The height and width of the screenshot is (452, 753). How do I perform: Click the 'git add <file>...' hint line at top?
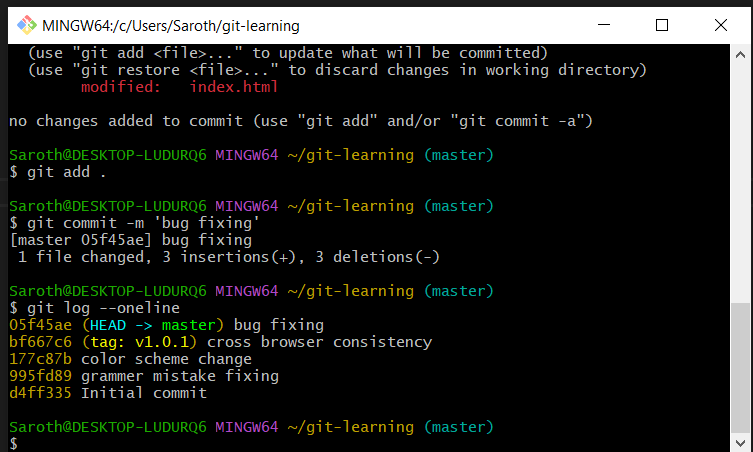click(x=288, y=53)
